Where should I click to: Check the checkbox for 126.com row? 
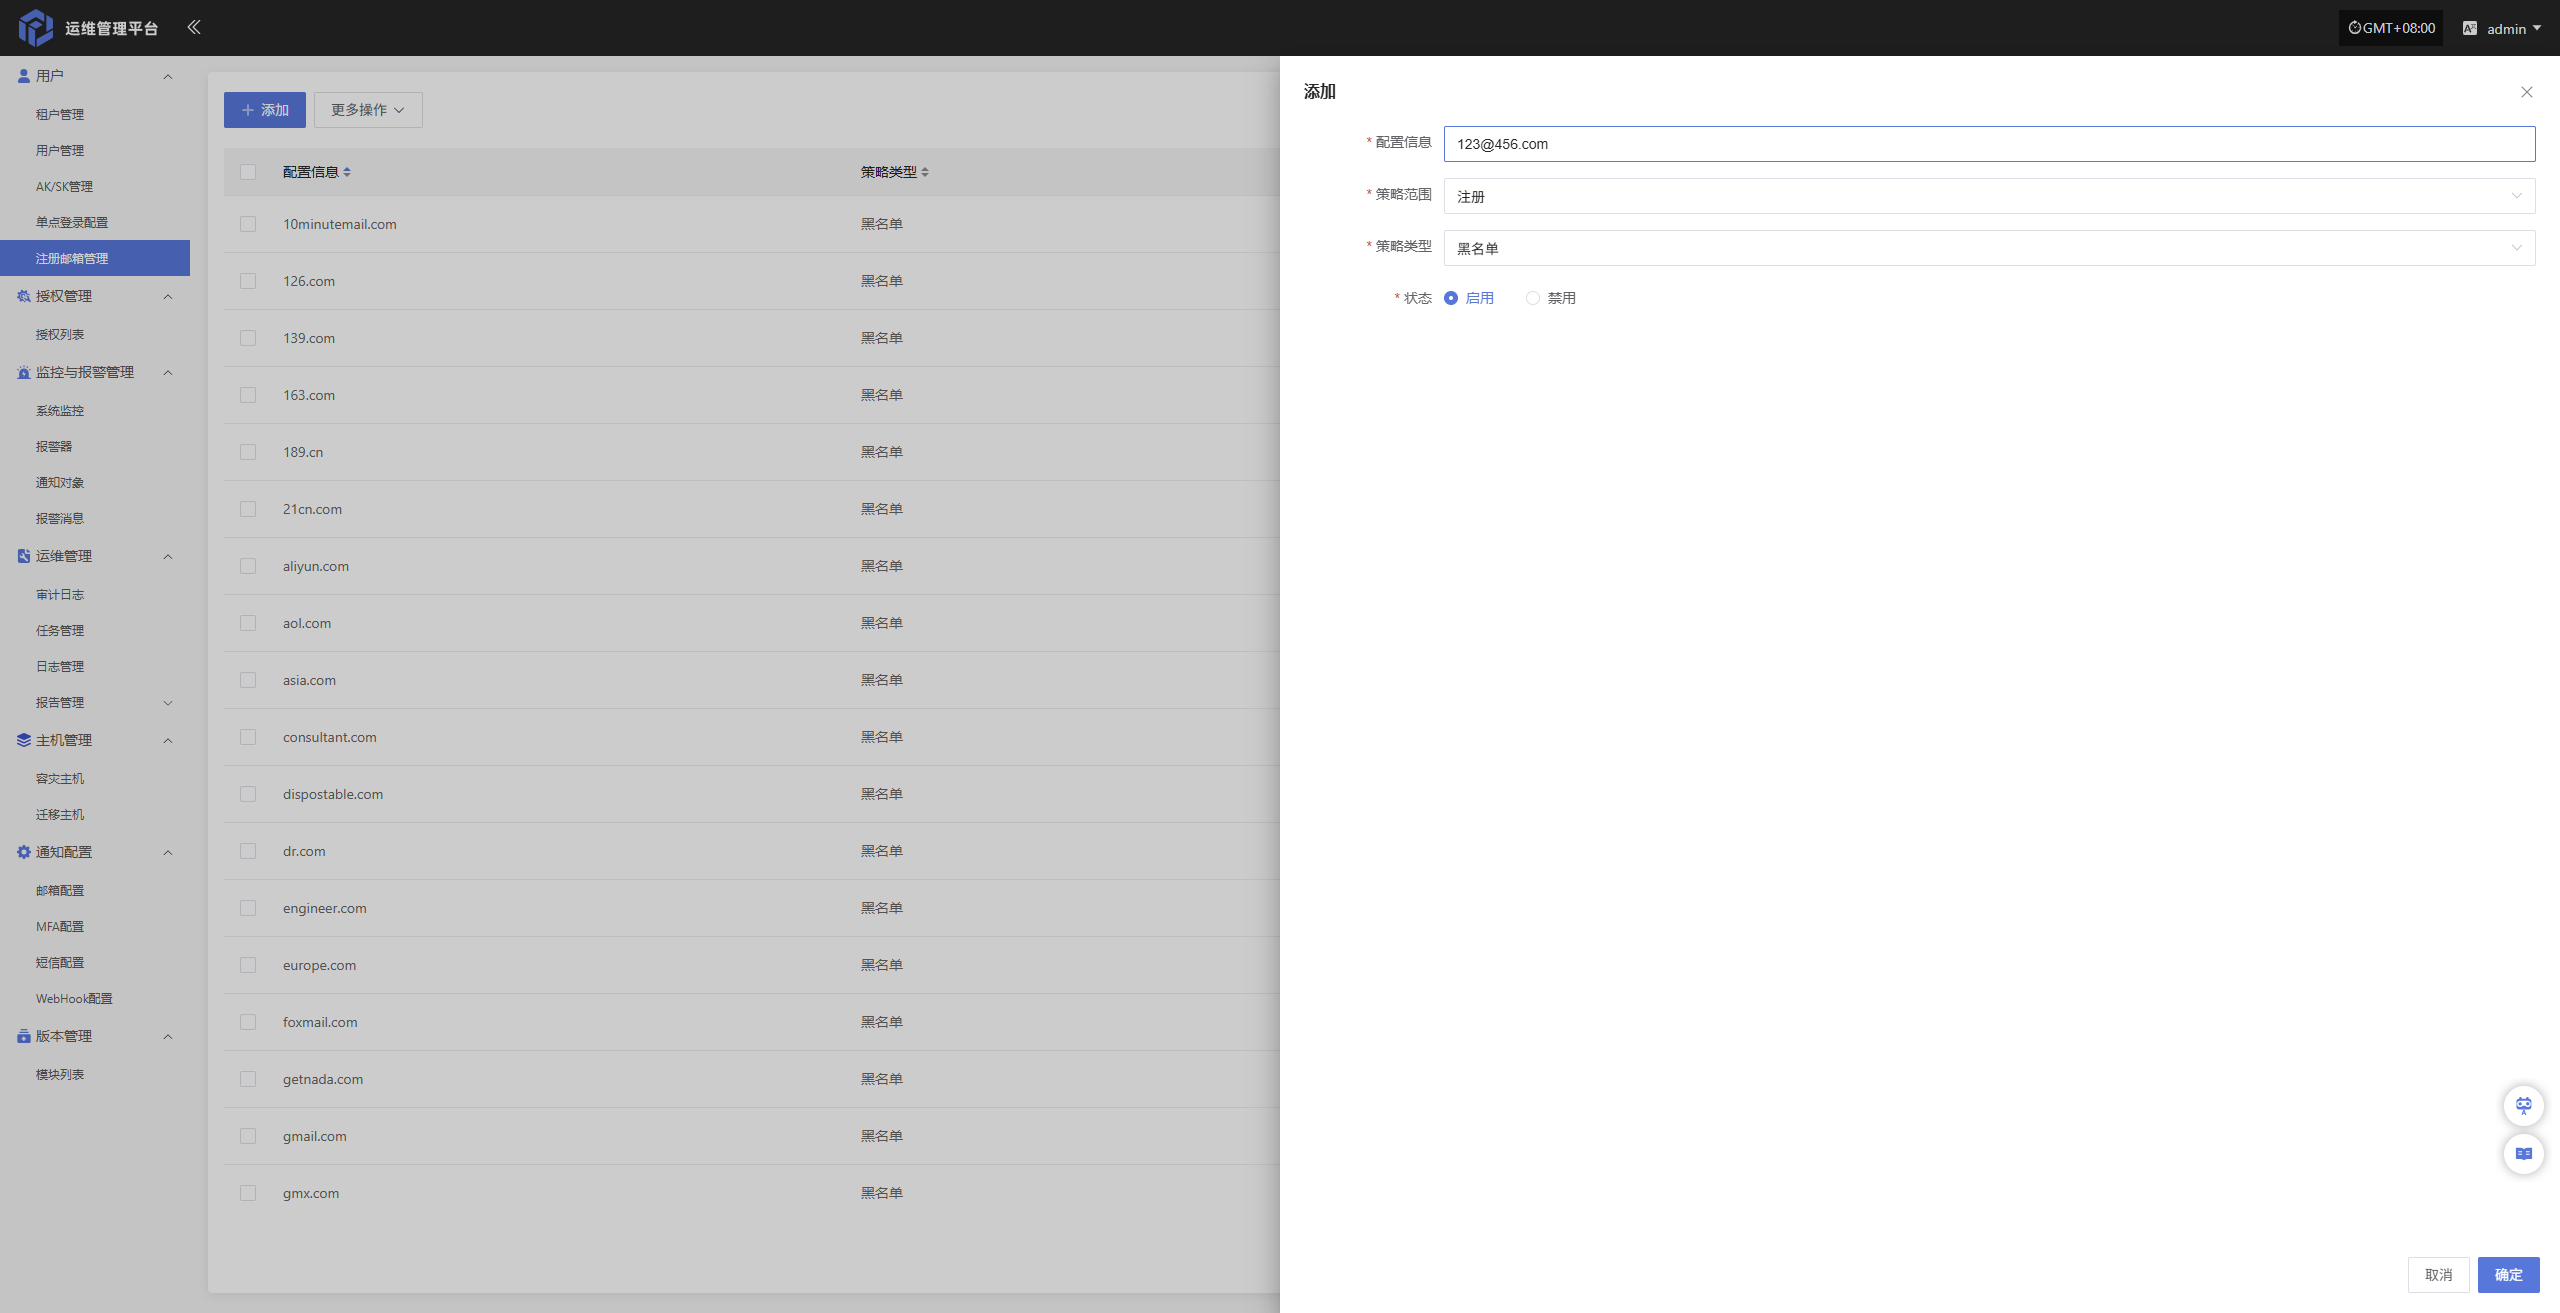pyautogui.click(x=248, y=281)
